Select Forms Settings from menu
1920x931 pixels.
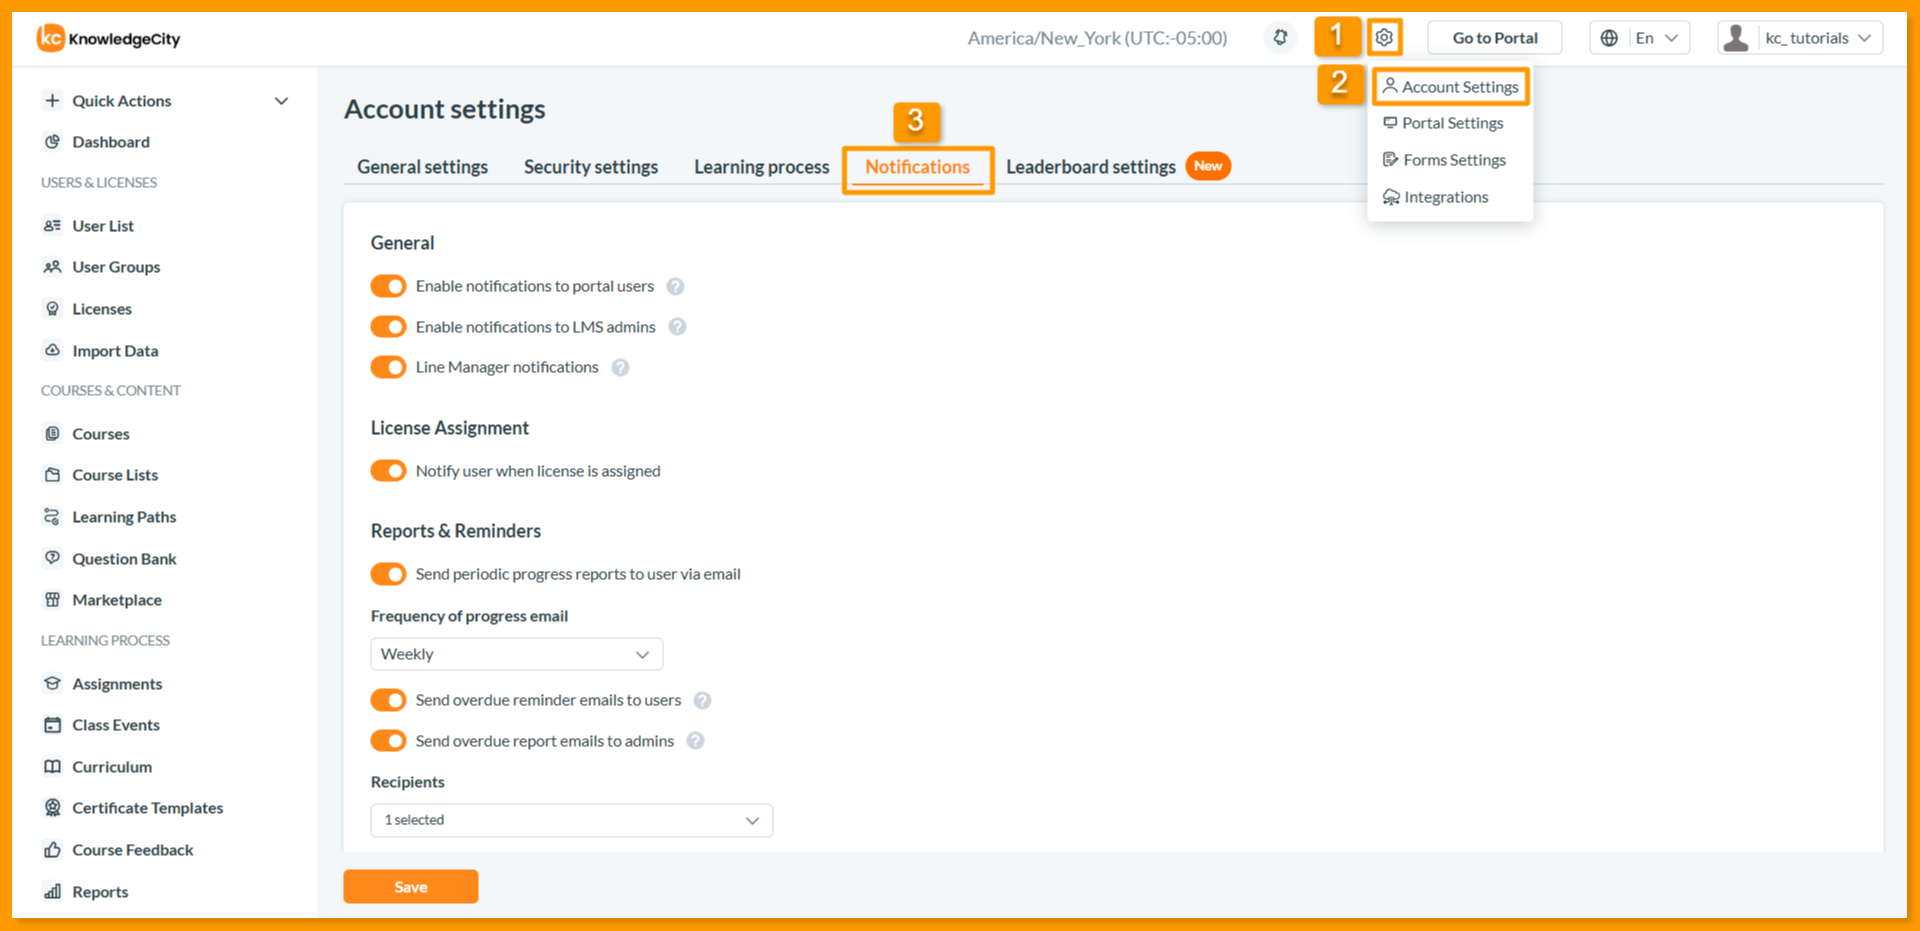(1444, 160)
